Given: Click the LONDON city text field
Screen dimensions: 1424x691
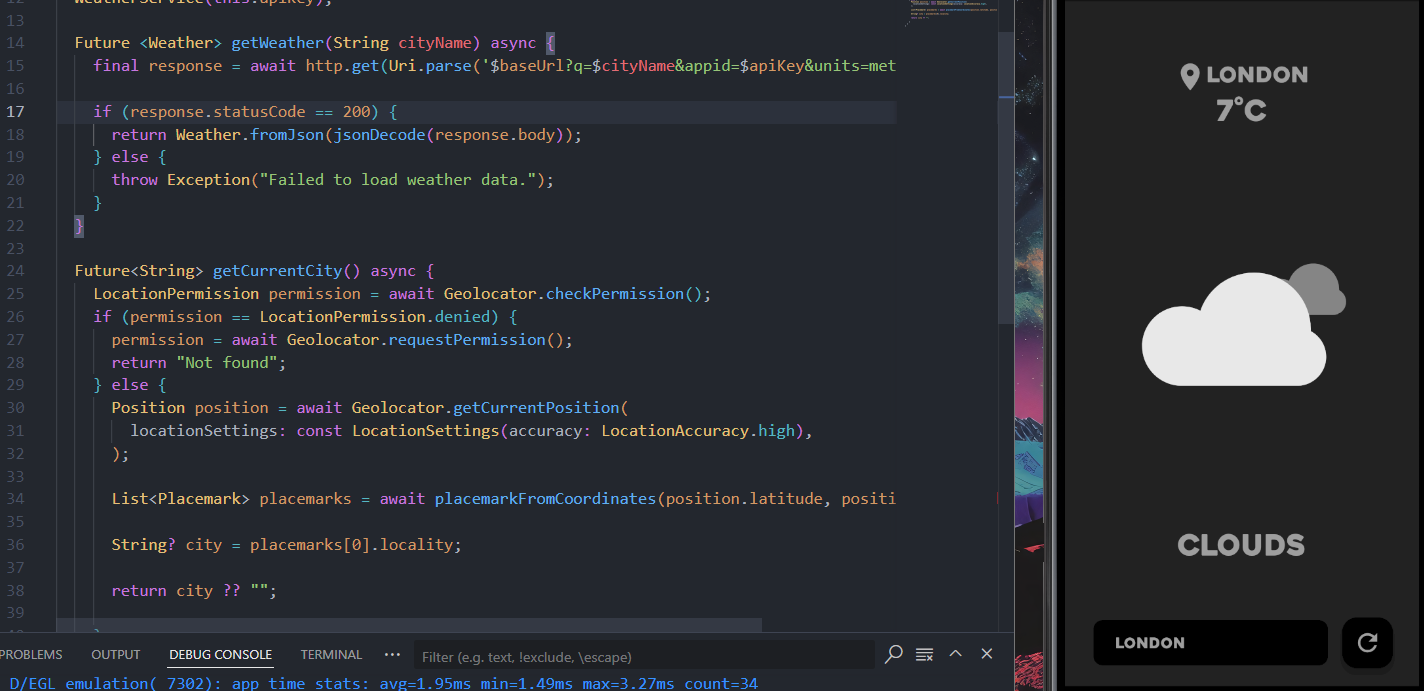Looking at the screenshot, I should point(1210,643).
